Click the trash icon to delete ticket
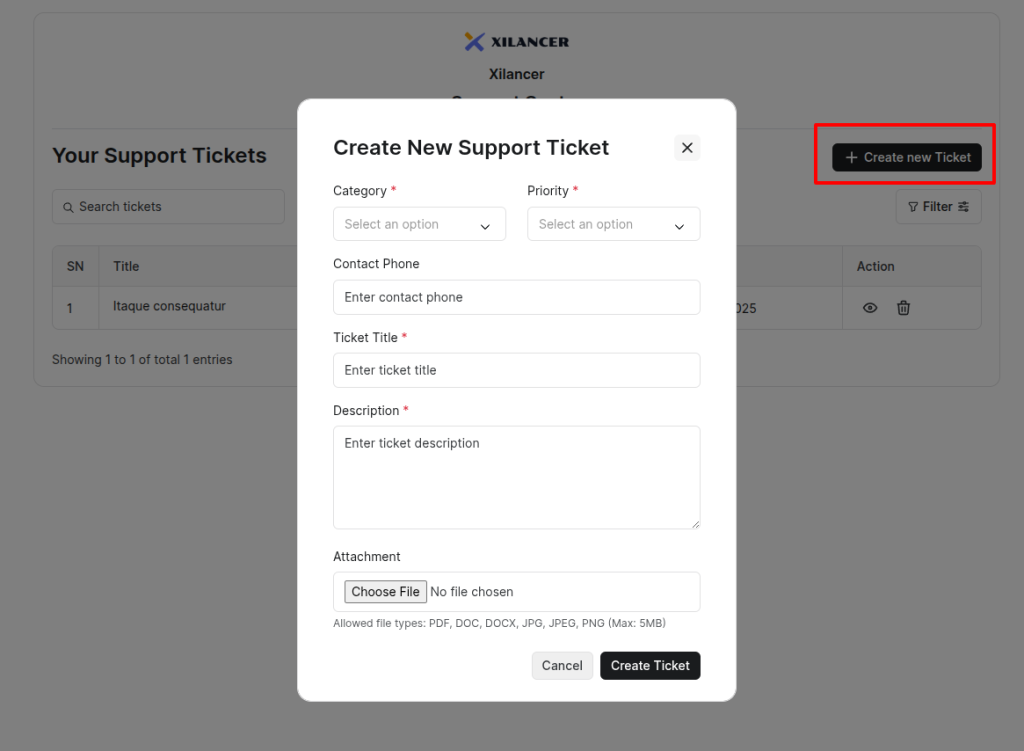Screen dimensions: 1024x751 903,308
